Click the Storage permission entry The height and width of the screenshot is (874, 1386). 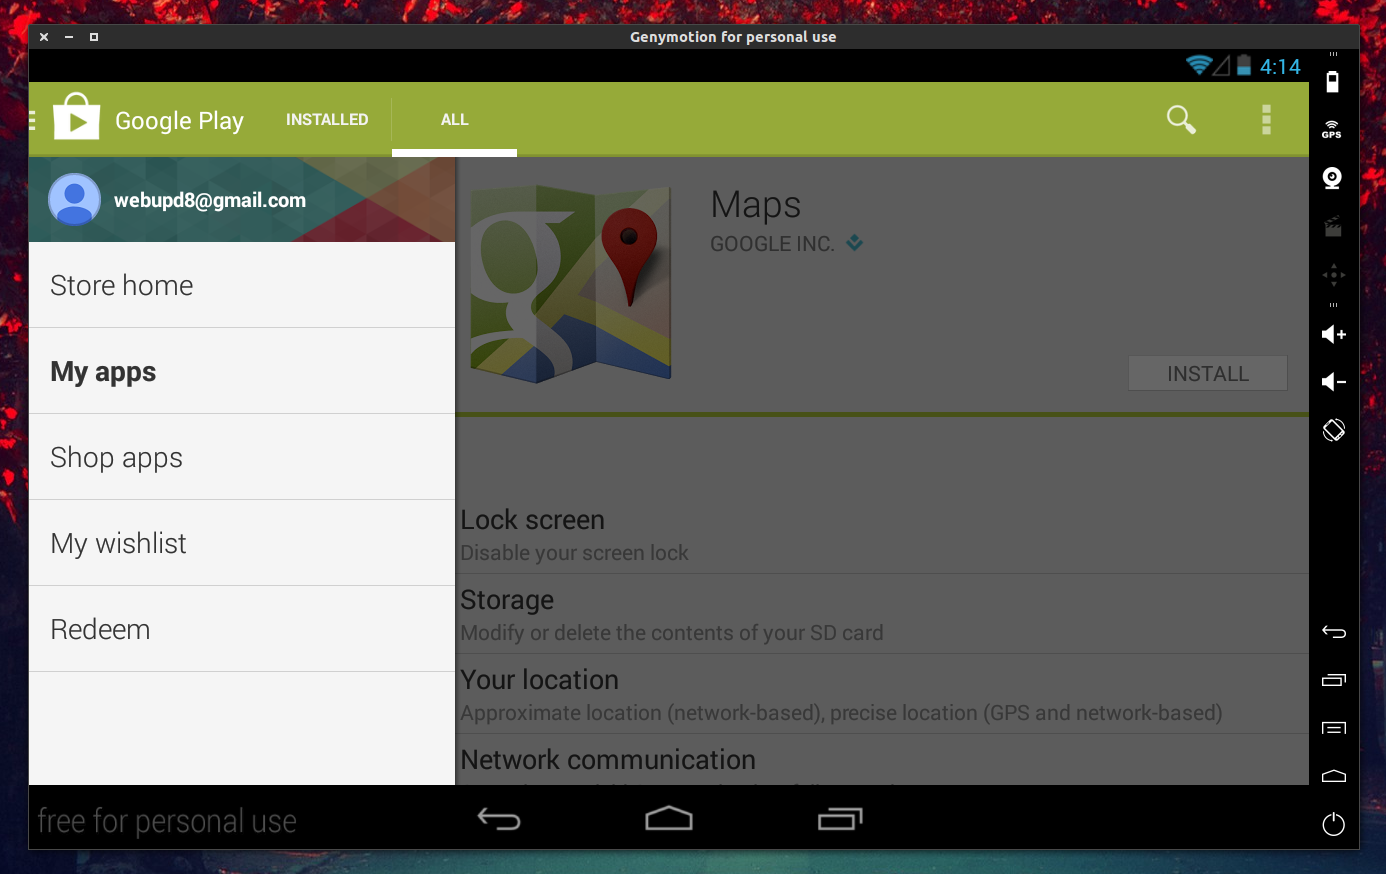pyautogui.click(x=882, y=615)
